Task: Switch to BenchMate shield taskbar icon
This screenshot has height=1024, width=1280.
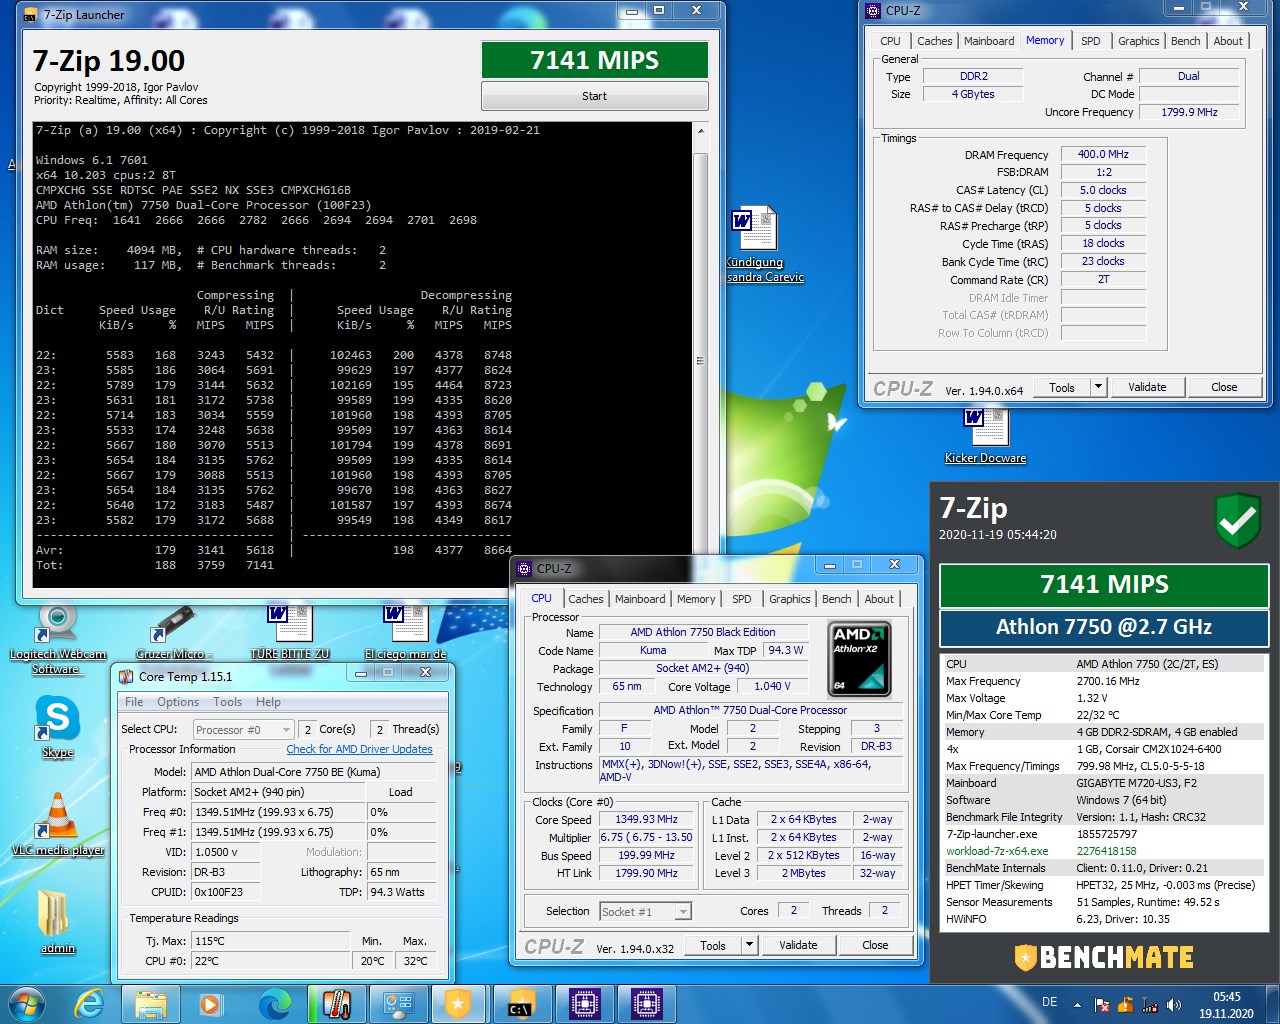Action: [458, 1003]
